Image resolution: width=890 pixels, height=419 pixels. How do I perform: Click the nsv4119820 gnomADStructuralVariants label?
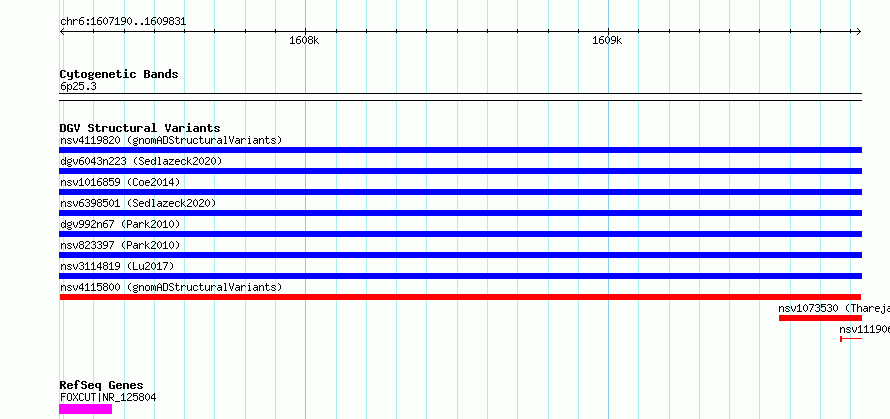171,140
